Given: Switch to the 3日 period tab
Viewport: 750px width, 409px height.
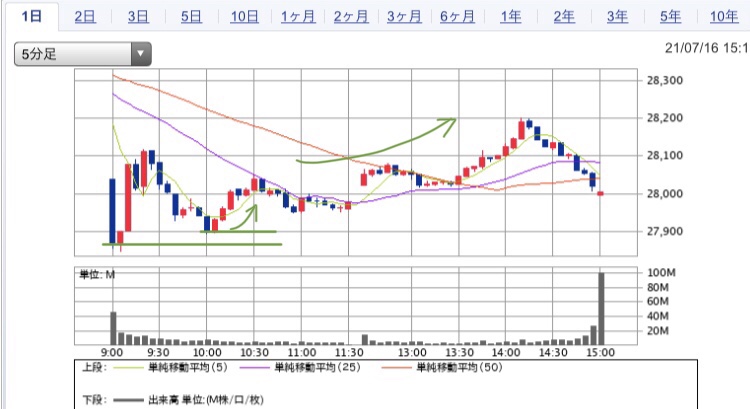Looking at the screenshot, I should tap(138, 17).
